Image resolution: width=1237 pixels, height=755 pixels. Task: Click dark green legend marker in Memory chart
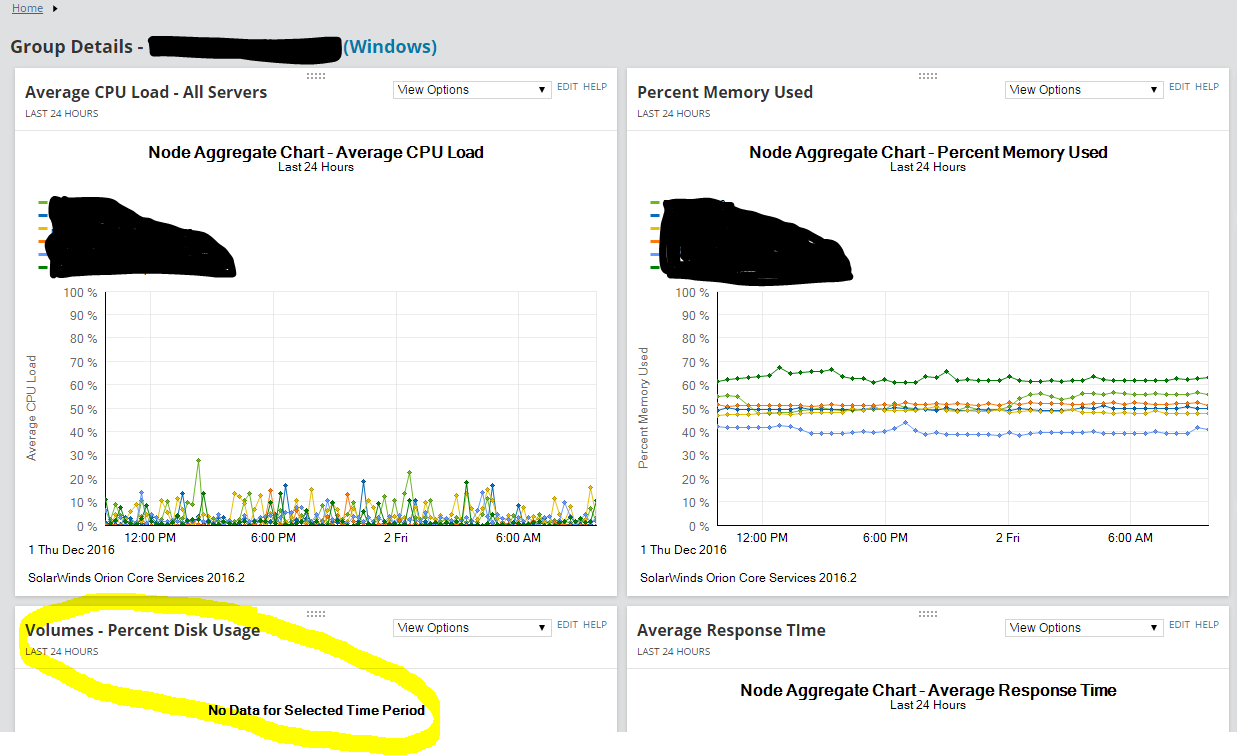pos(655,268)
